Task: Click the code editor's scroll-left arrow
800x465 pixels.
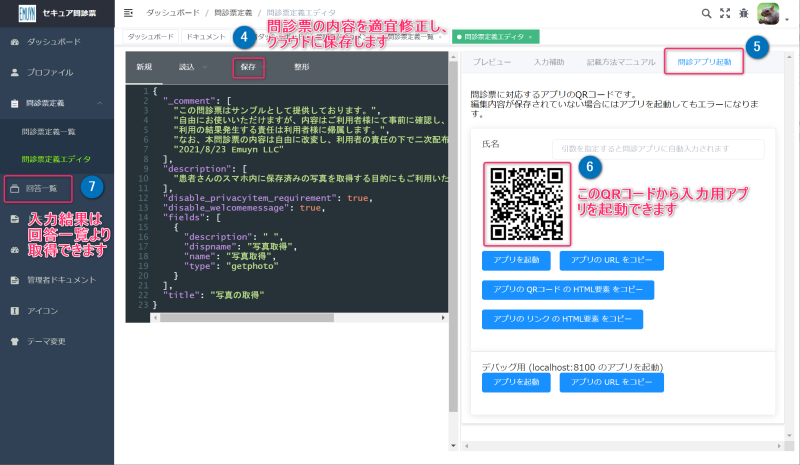Action: (155, 317)
